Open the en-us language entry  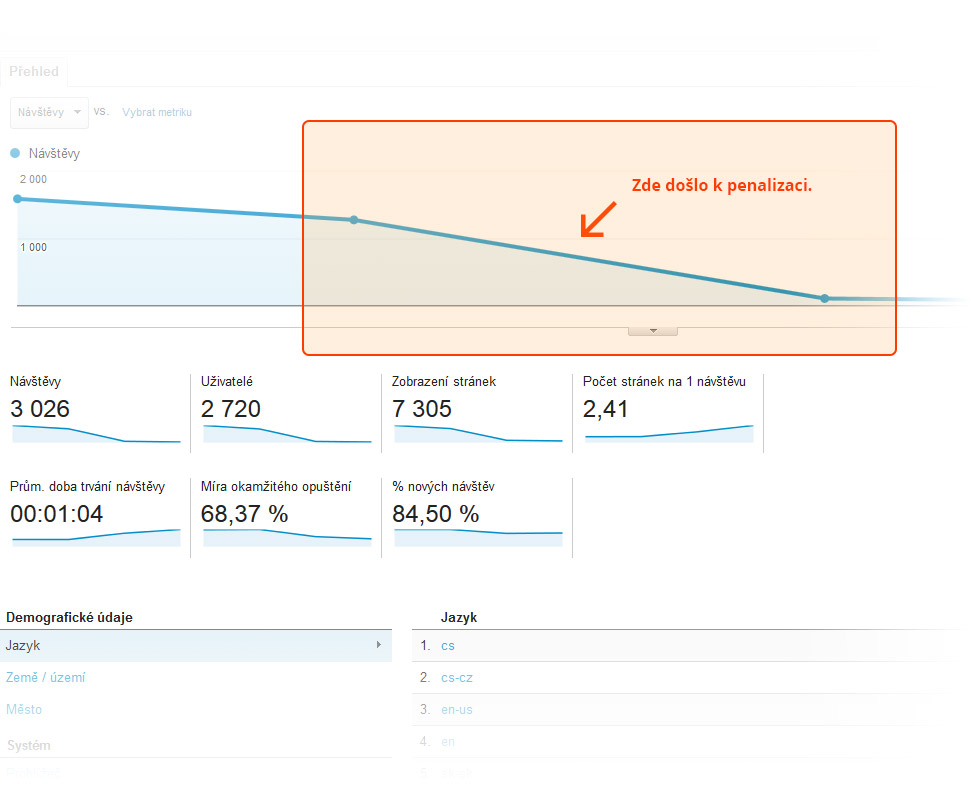click(x=456, y=710)
